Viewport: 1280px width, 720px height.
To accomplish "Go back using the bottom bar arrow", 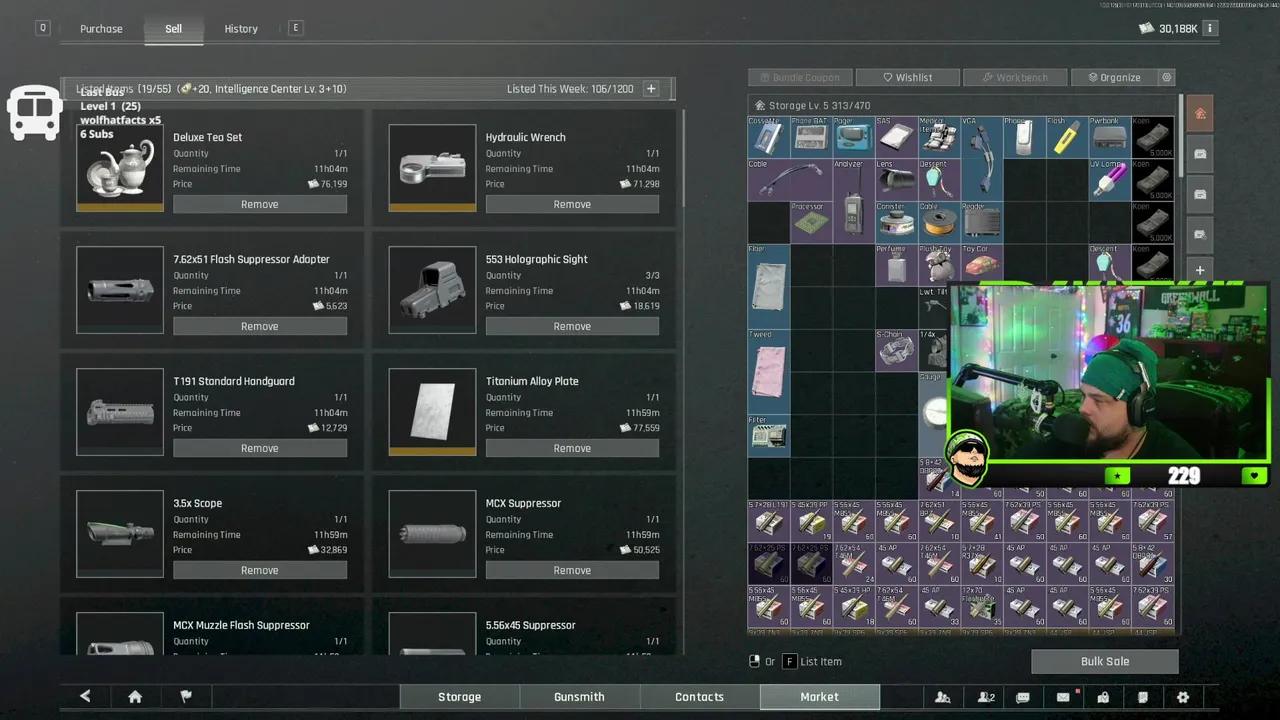I will pos(85,697).
